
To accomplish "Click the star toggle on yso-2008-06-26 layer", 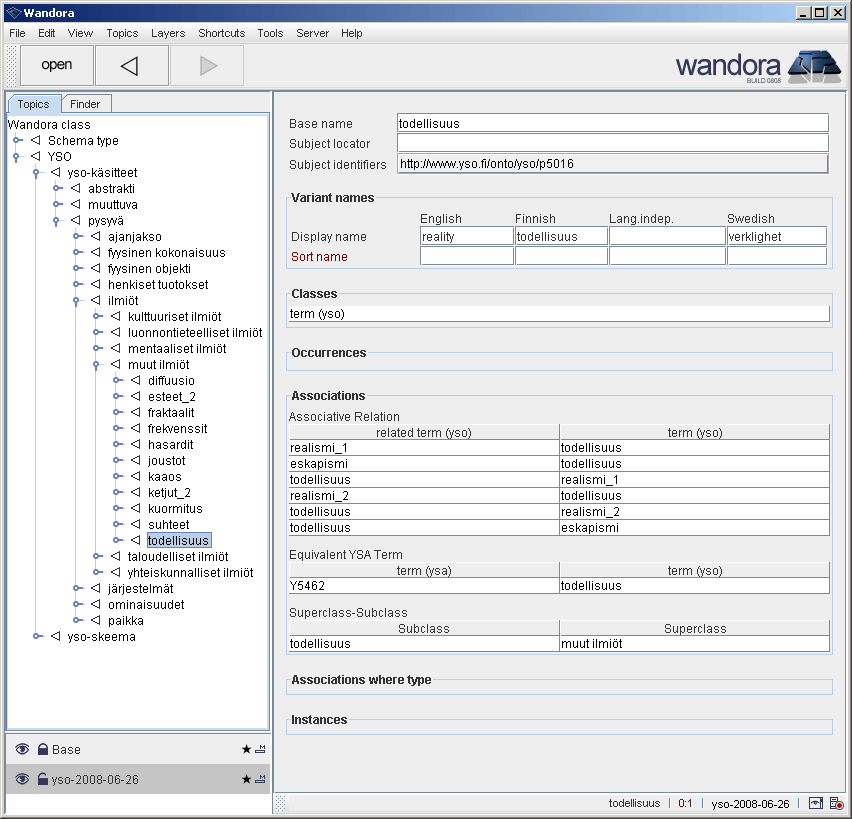I will [x=246, y=779].
